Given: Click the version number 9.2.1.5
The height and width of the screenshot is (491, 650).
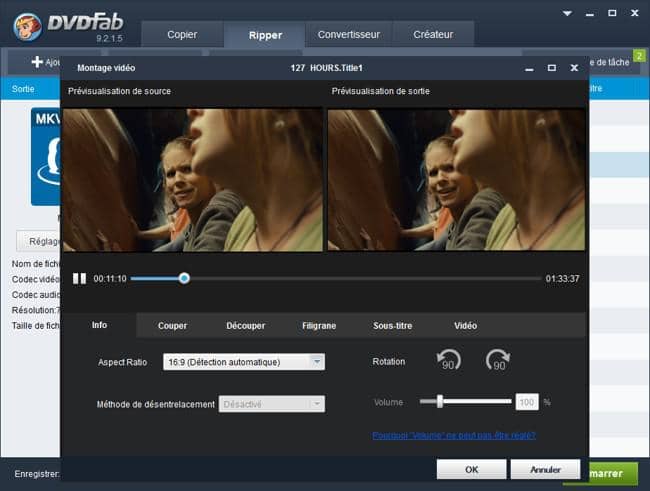Looking at the screenshot, I should pyautogui.click(x=109, y=39).
